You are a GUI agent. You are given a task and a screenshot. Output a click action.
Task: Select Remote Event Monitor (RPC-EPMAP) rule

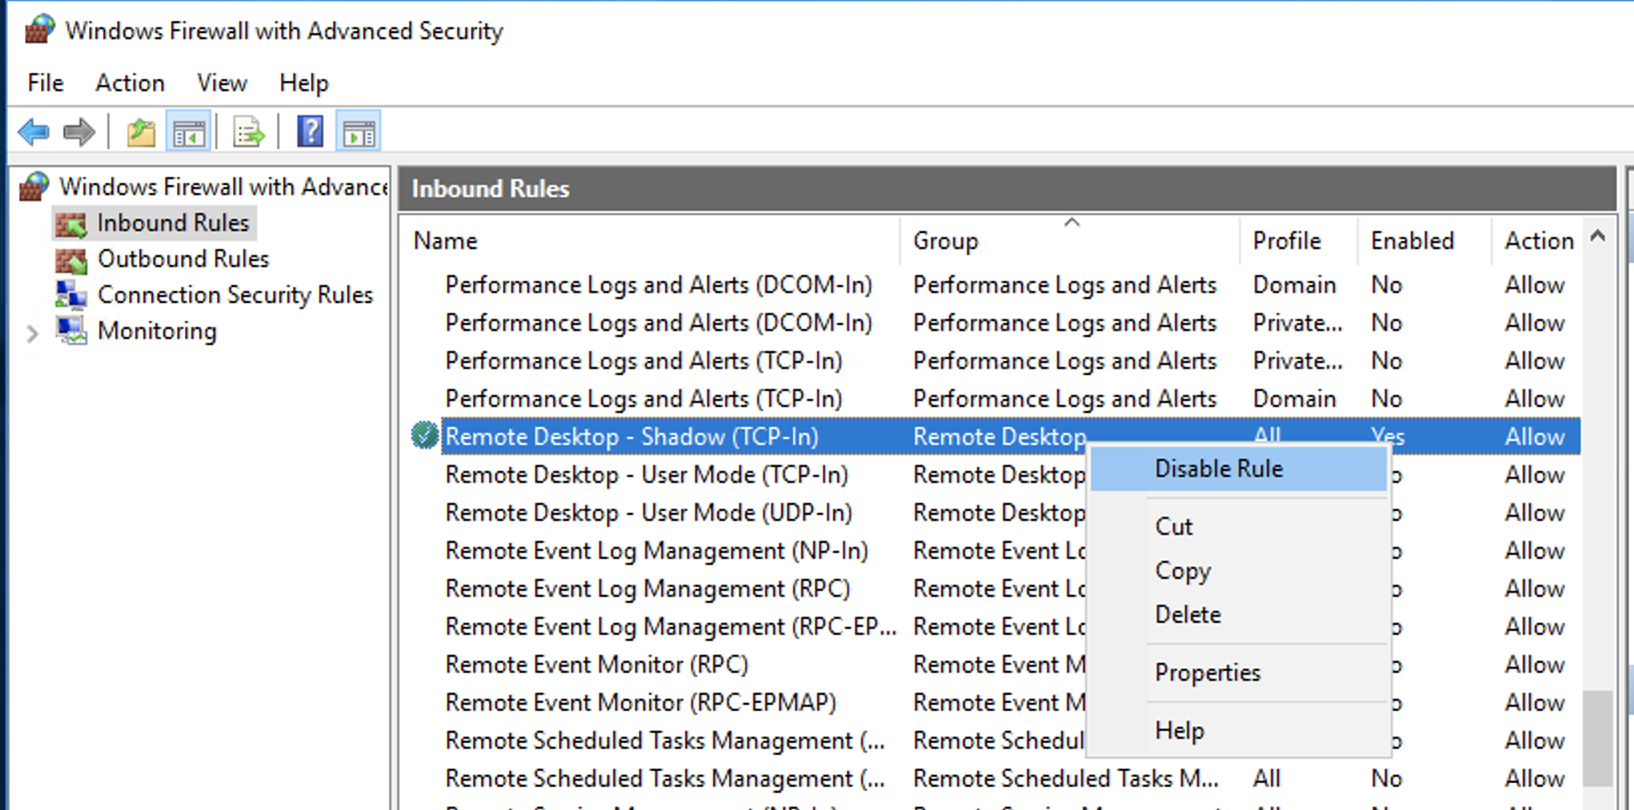[641, 703]
